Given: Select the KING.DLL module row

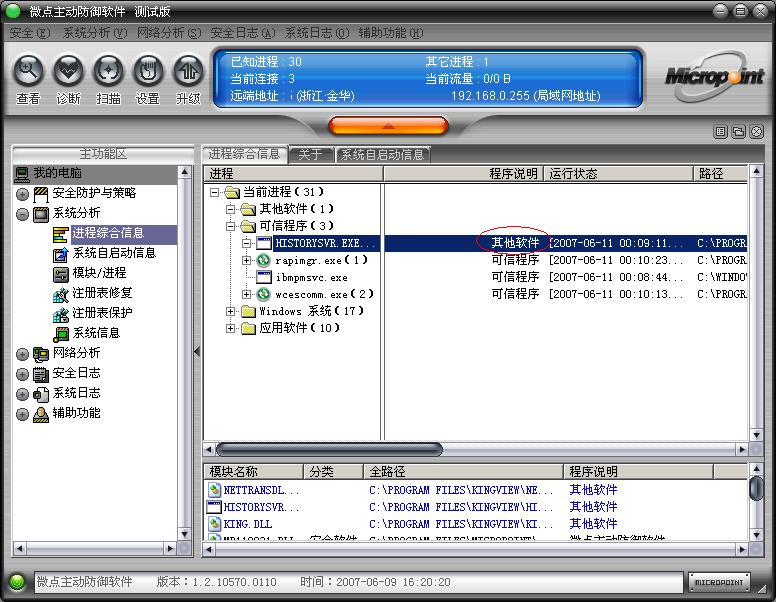Looking at the screenshot, I should tap(475, 524).
